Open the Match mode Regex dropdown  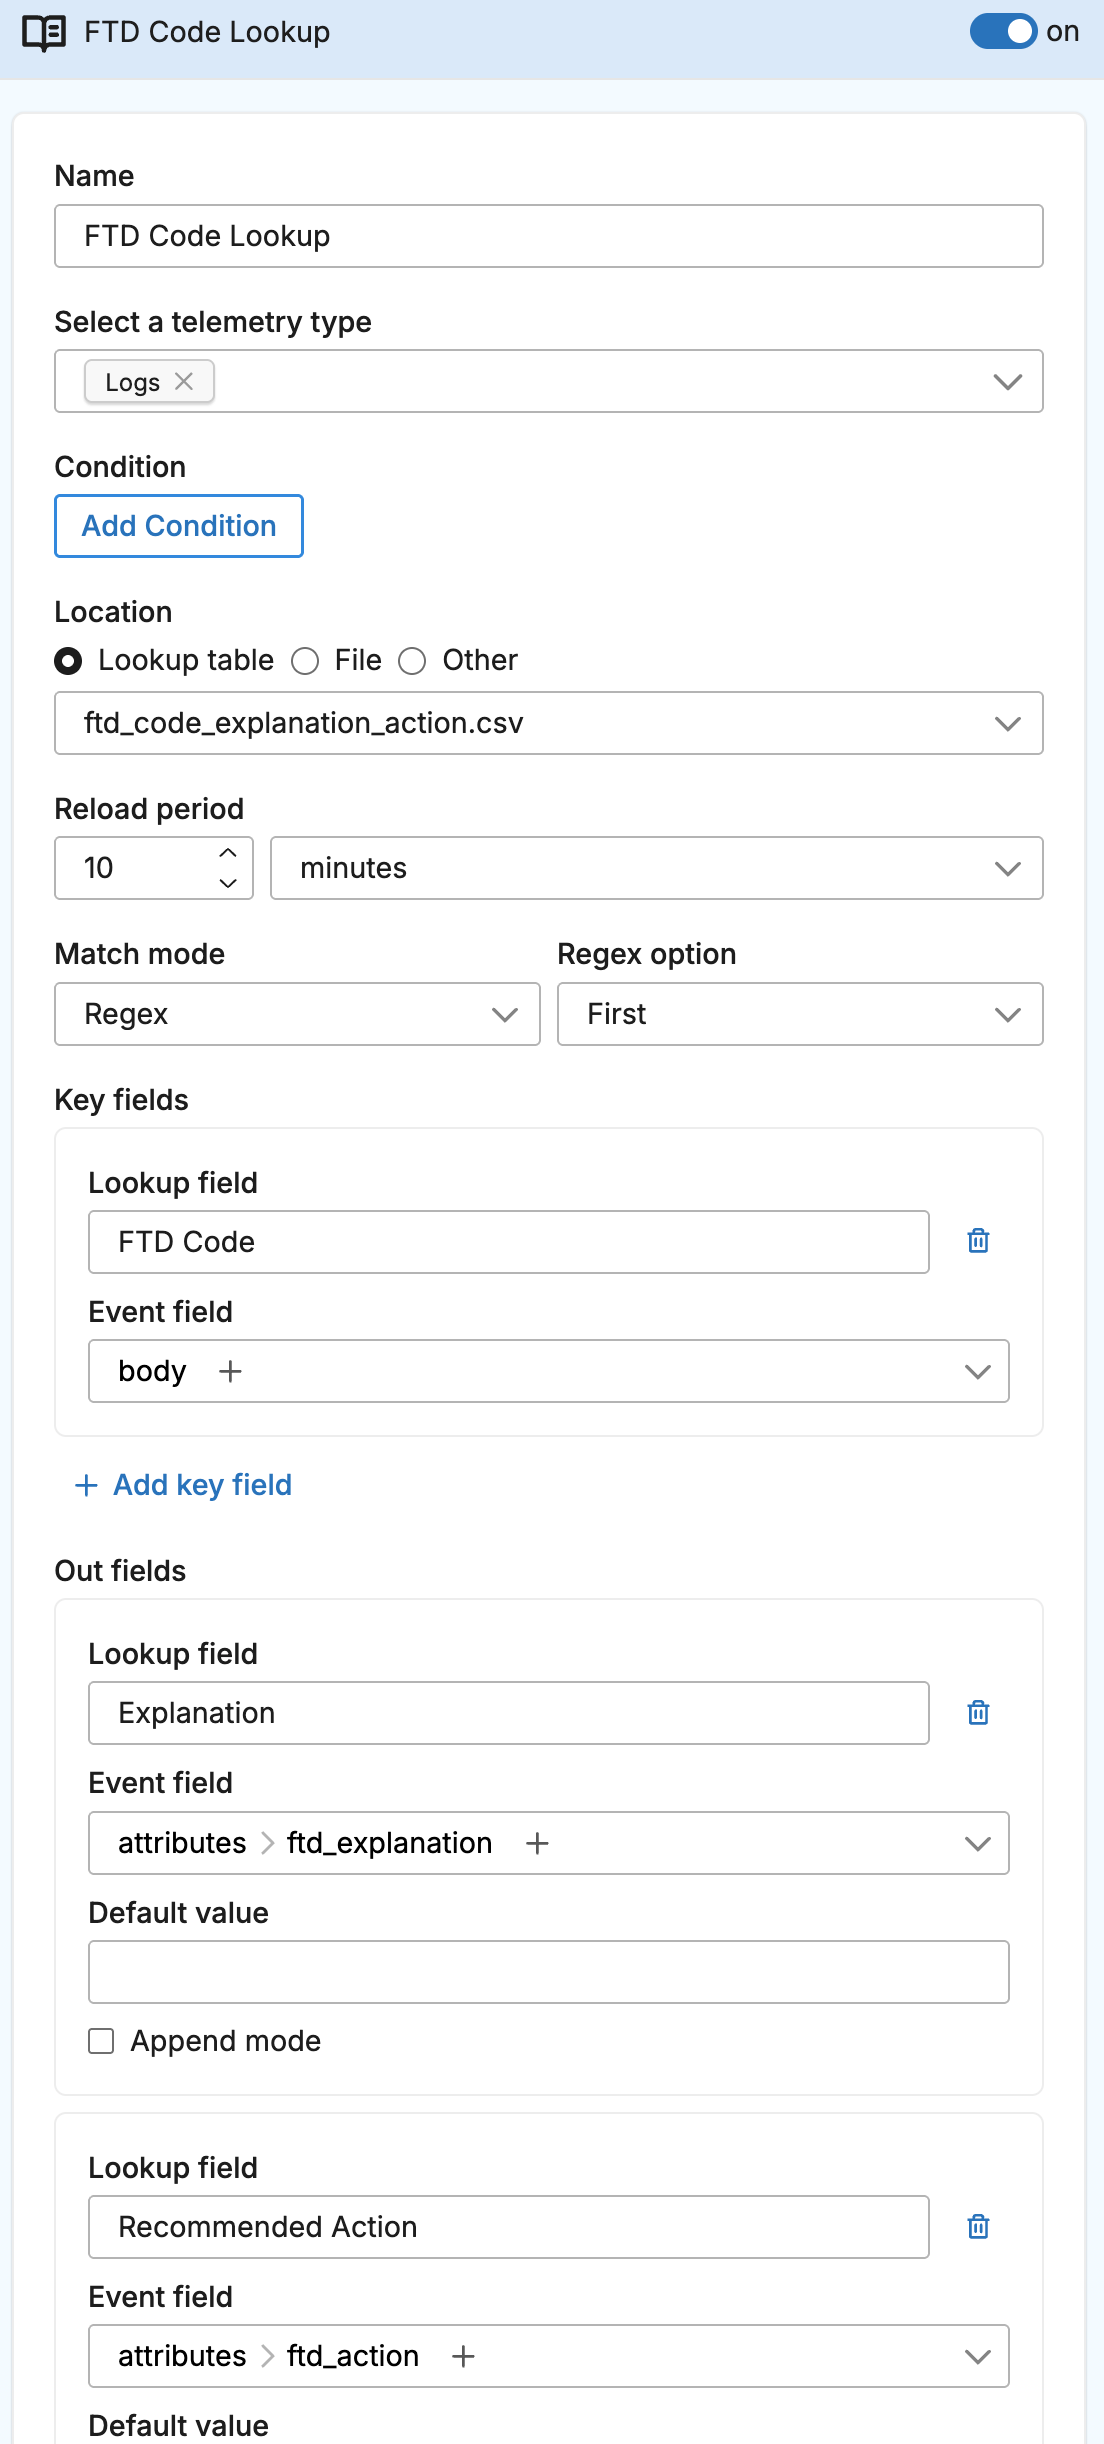click(x=297, y=1014)
